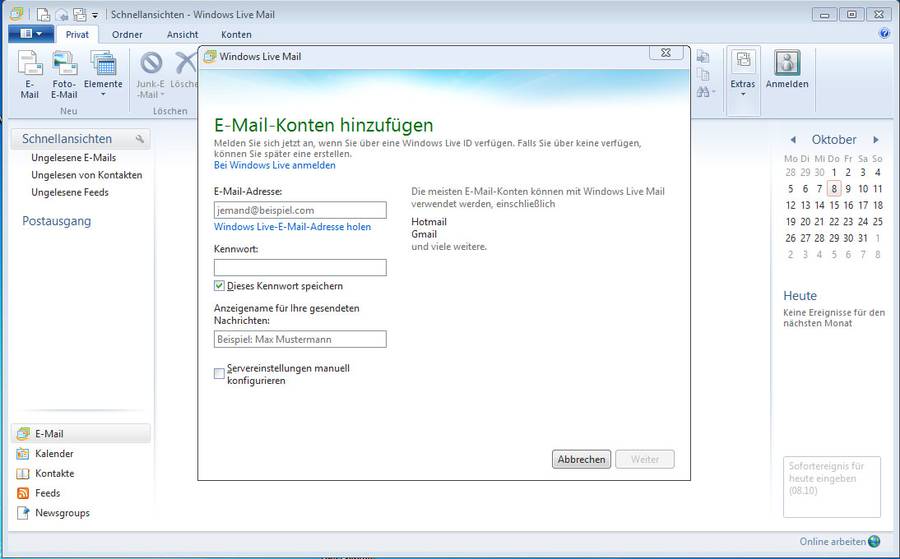Click the Anzeigename input field
Viewport: 900px width, 559px height.
point(300,339)
